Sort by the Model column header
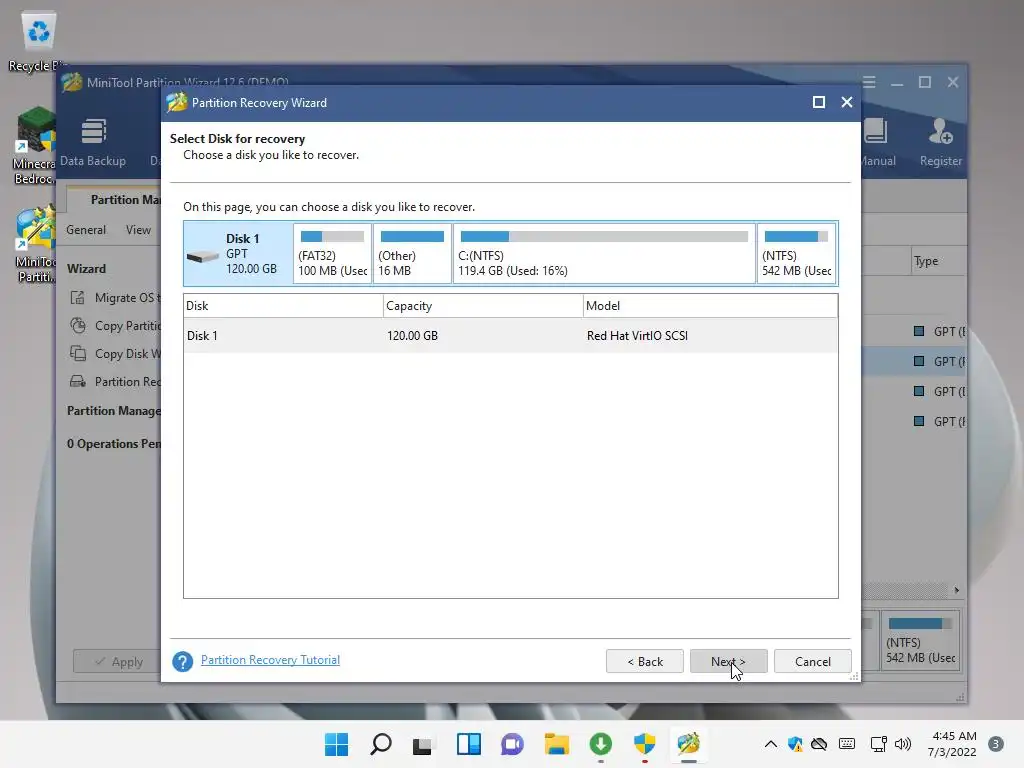The width and height of the screenshot is (1024, 768). [x=711, y=306]
